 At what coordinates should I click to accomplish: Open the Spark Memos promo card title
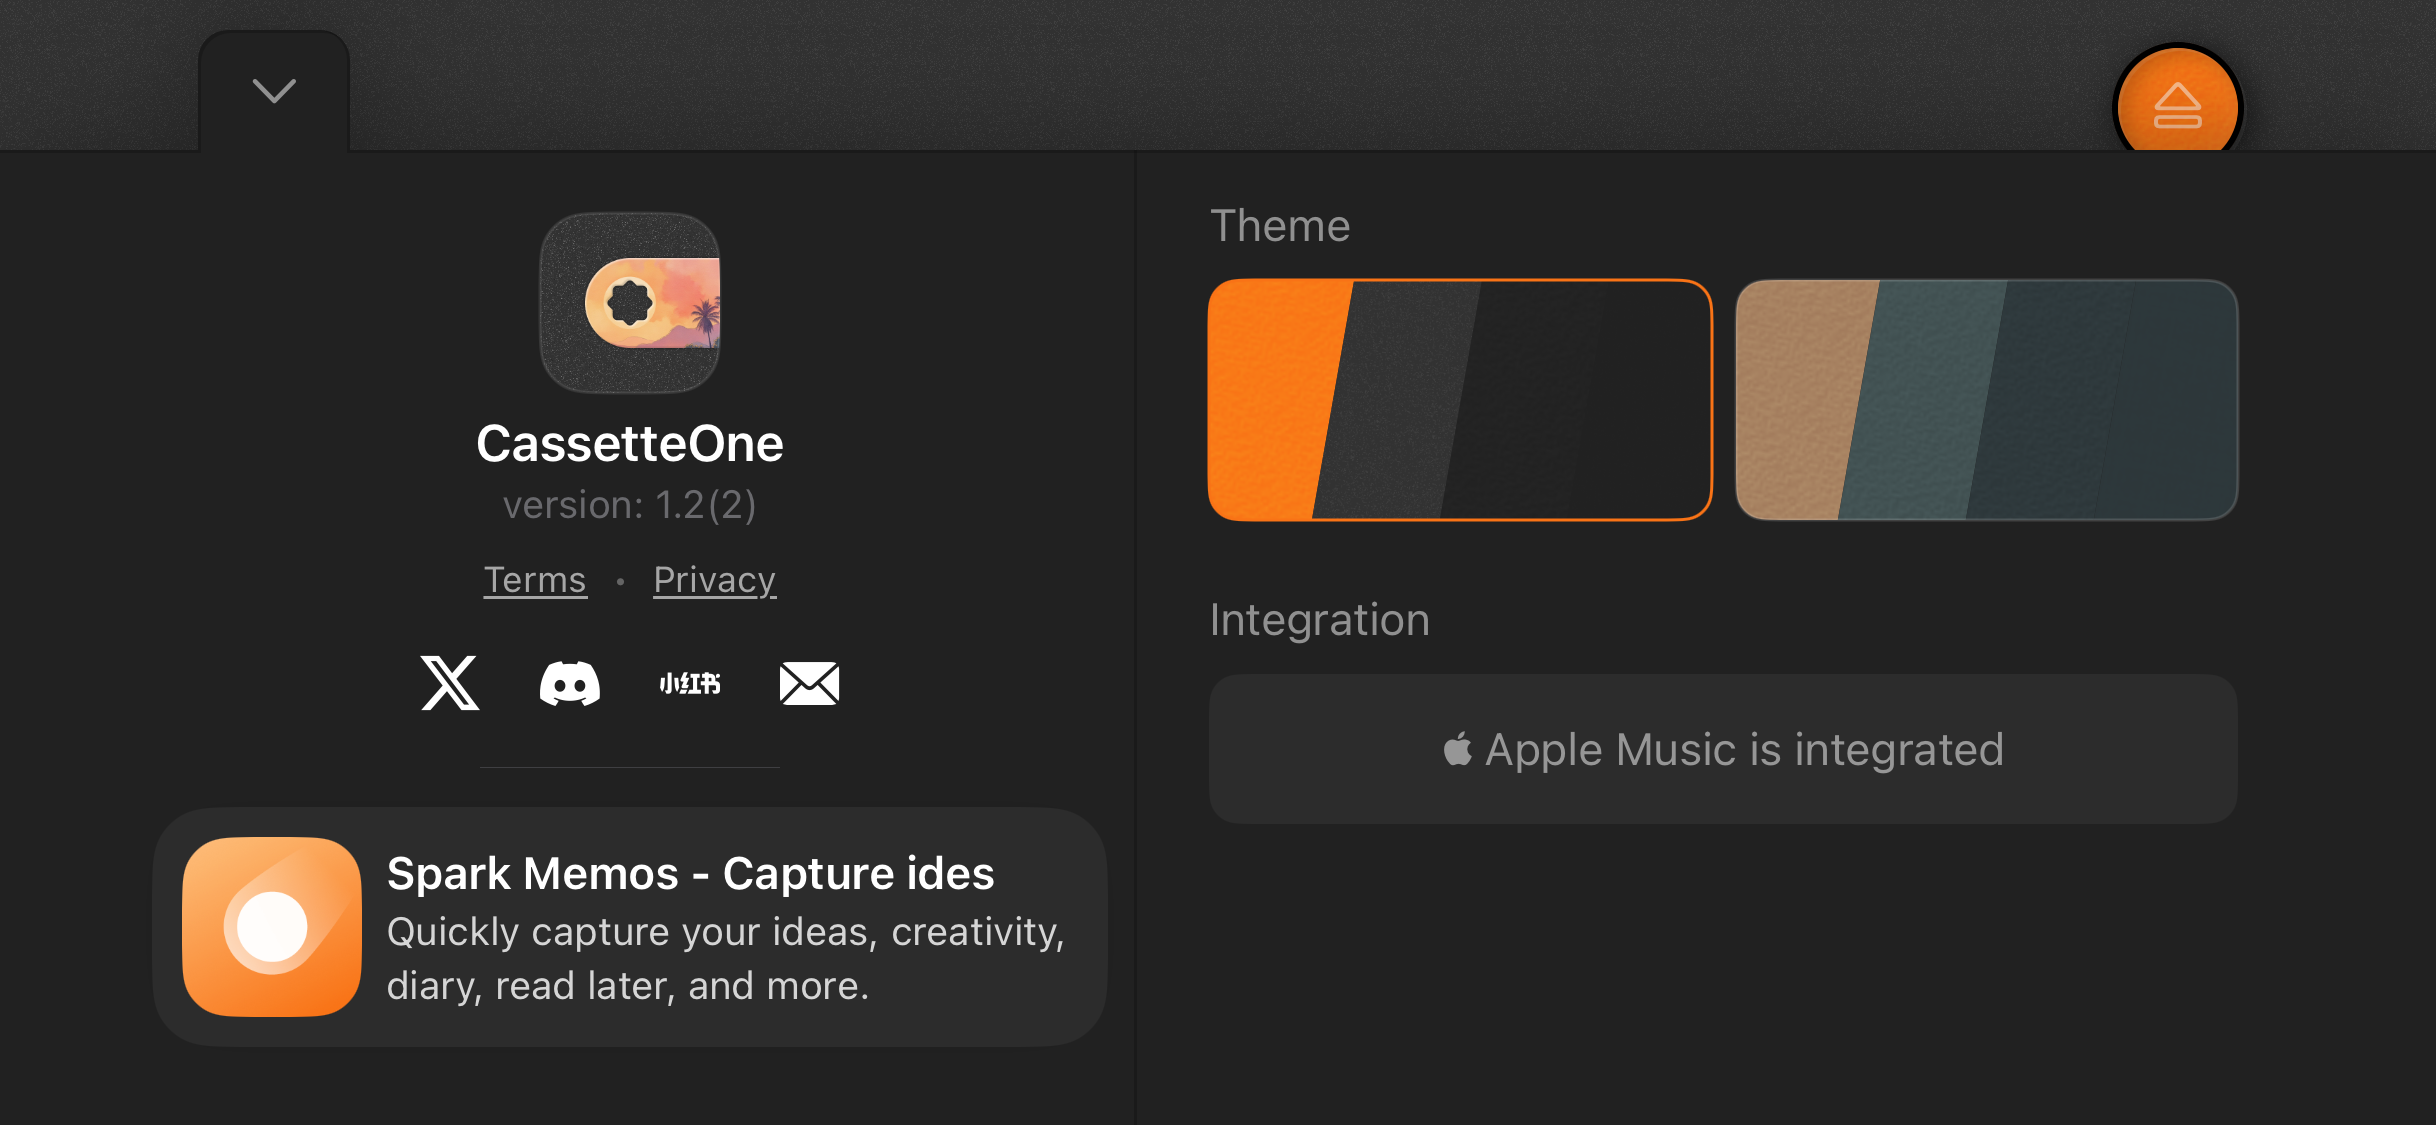point(690,874)
